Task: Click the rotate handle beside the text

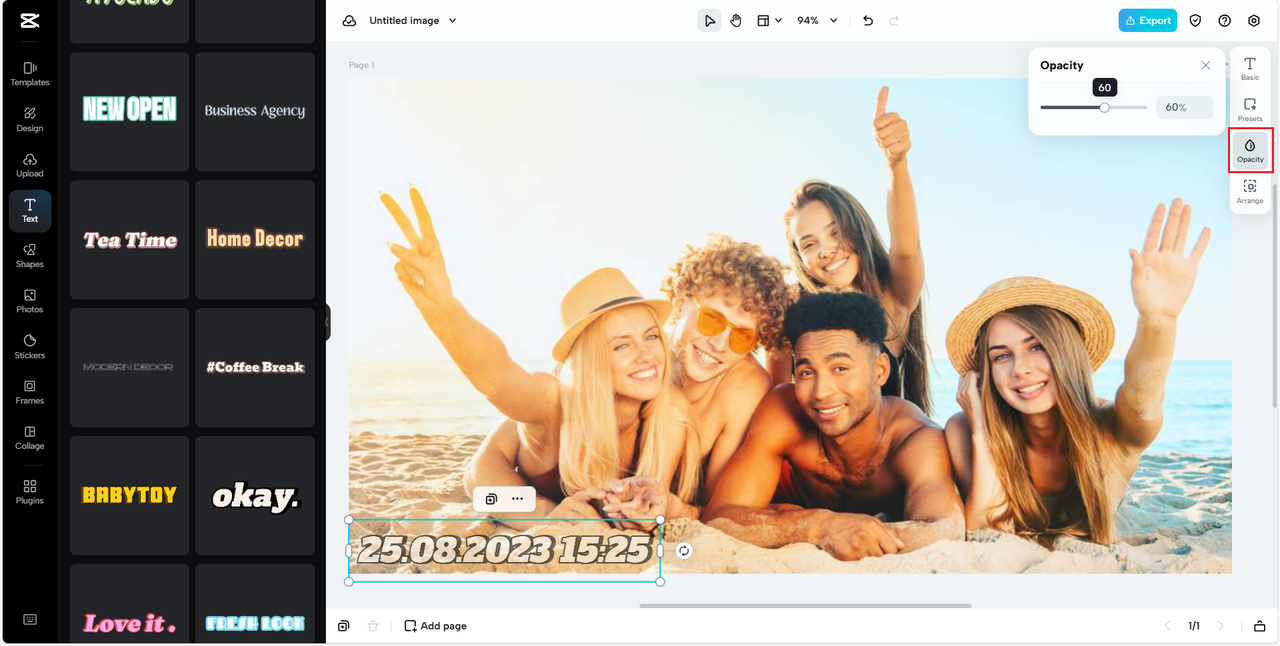Action: 684,551
